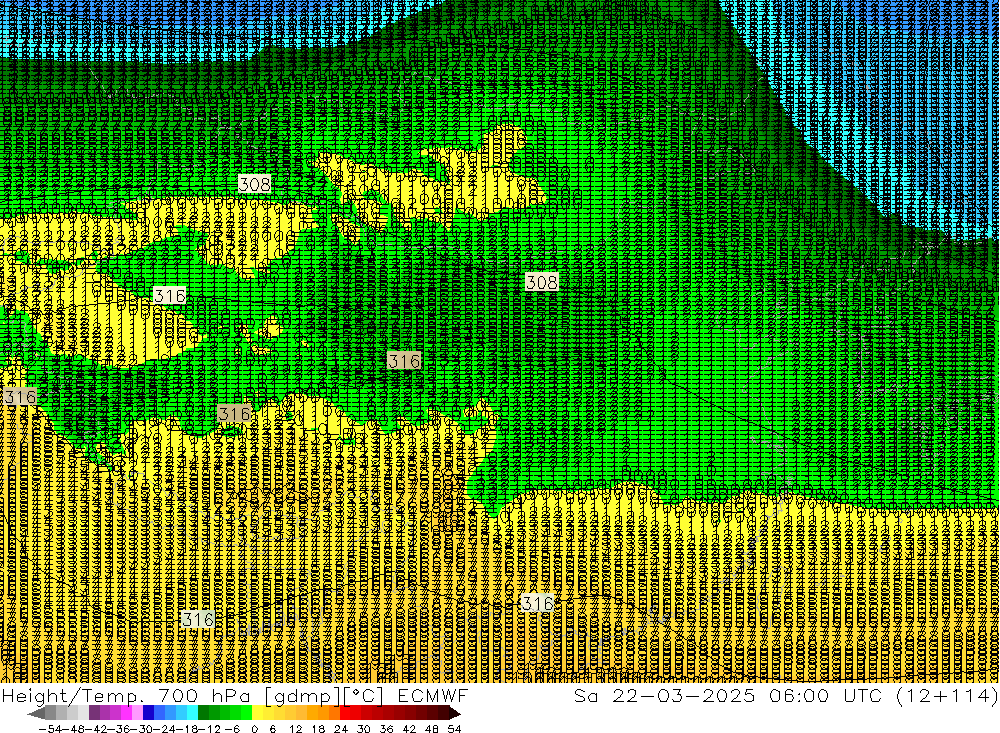Click the 308 contour label in the open green area
The image size is (1000, 733).
[541, 282]
